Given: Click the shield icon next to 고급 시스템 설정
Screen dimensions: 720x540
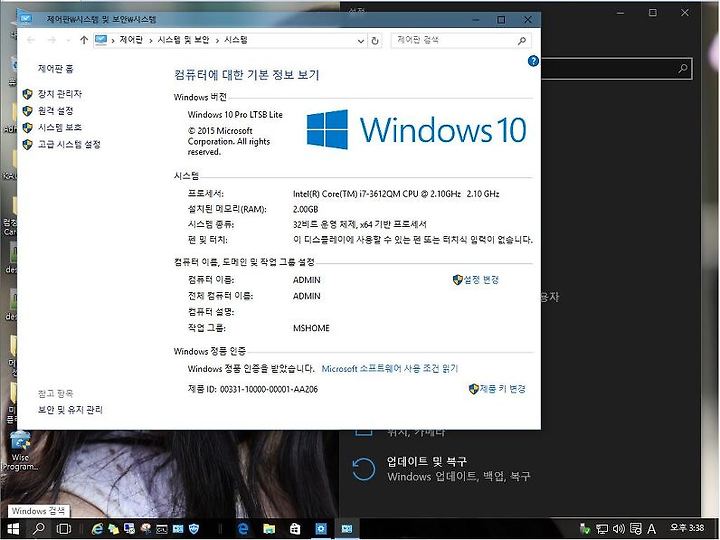Looking at the screenshot, I should (28, 145).
